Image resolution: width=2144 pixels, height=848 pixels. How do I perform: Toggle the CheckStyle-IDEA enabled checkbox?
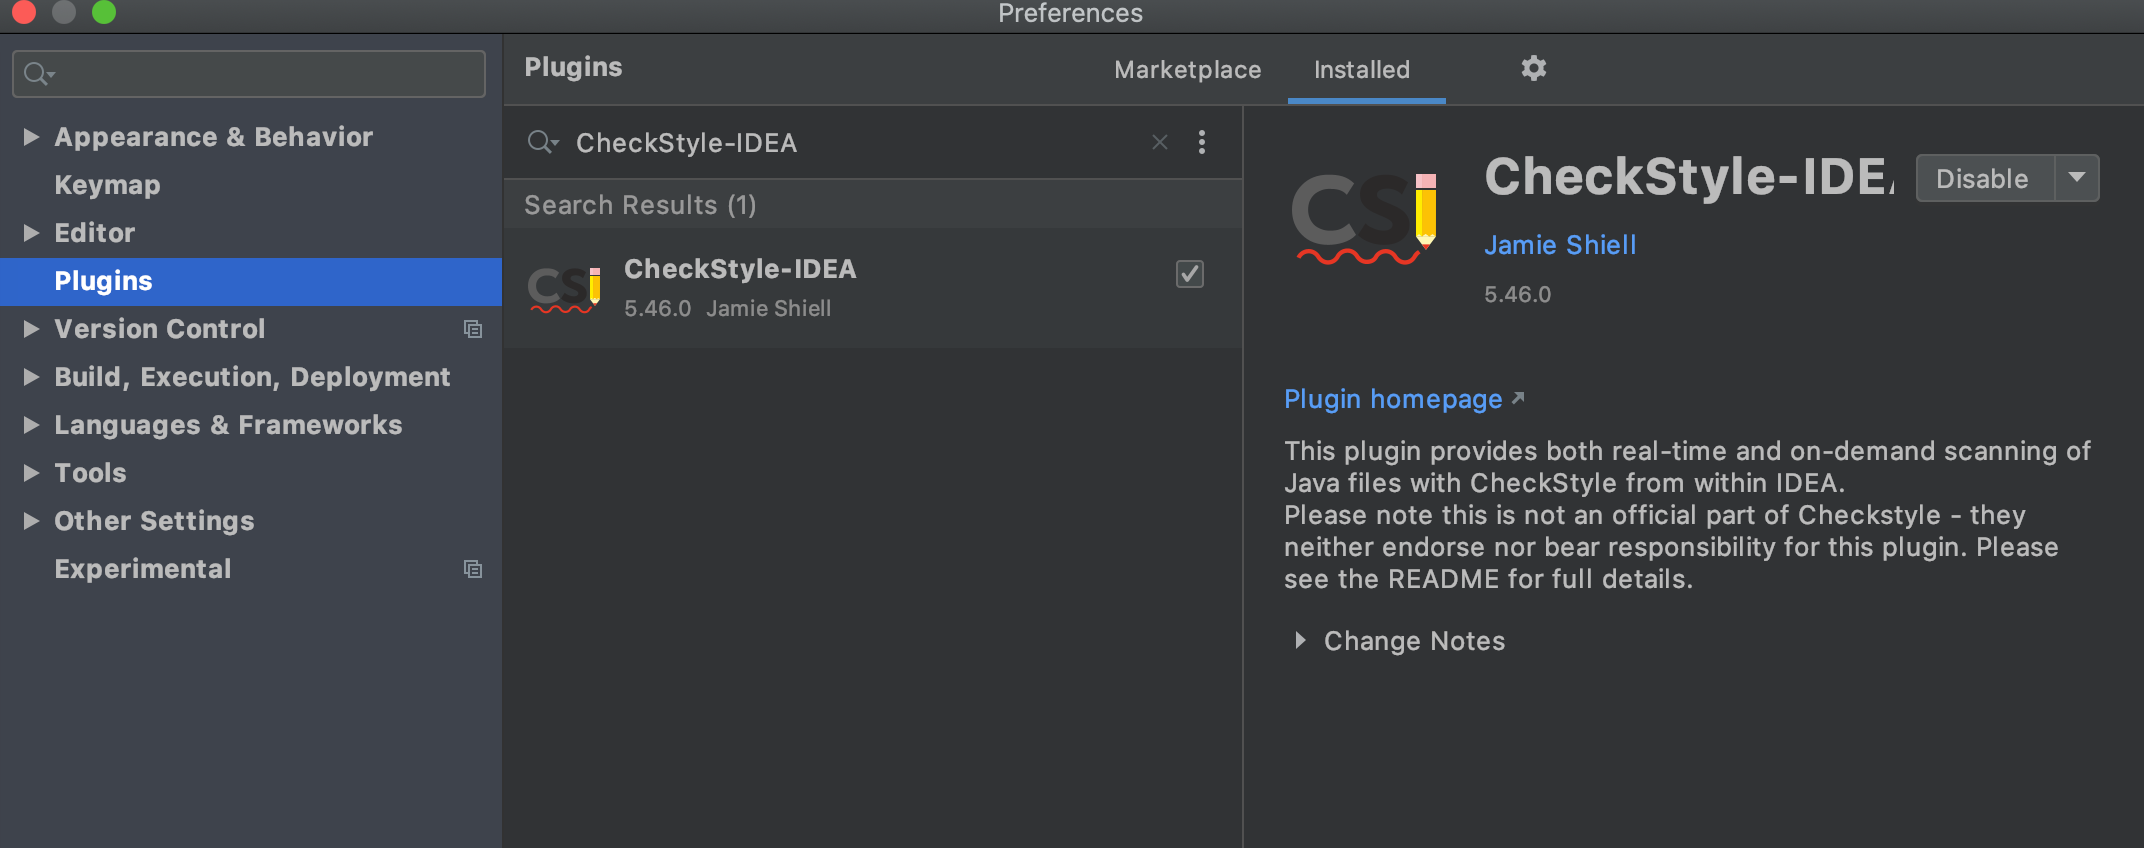pos(1190,274)
